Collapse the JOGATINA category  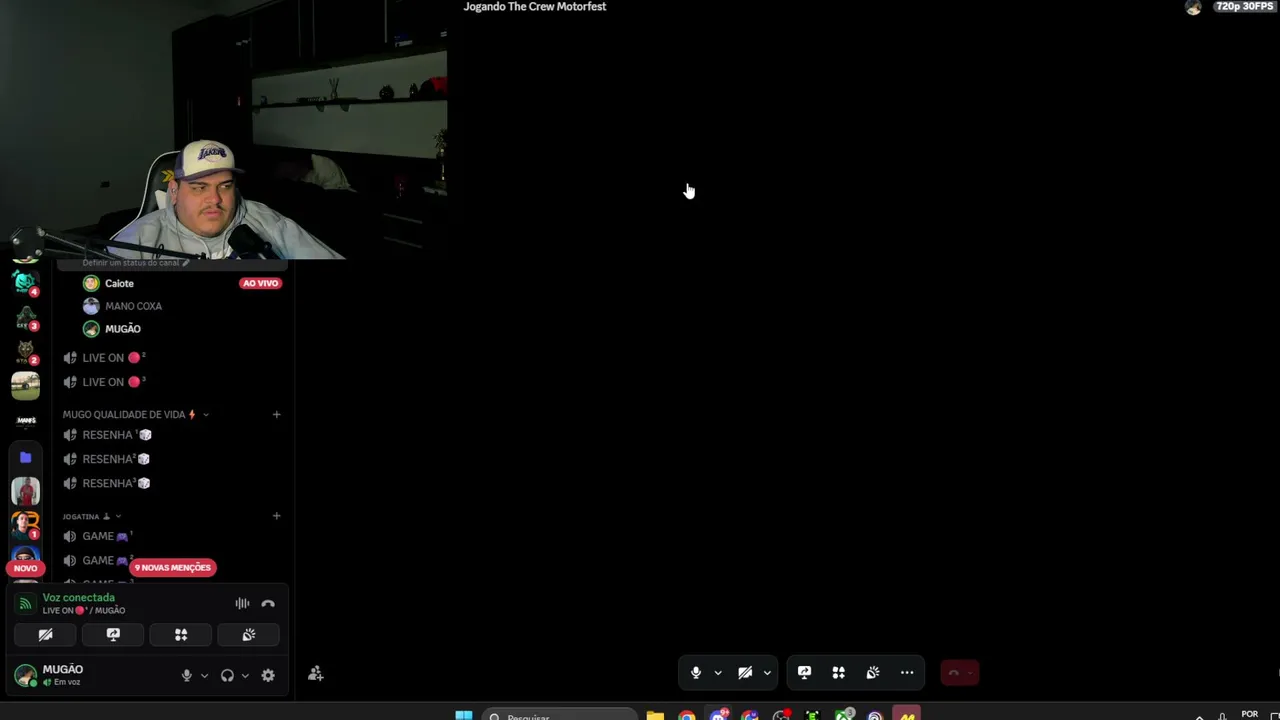92,517
